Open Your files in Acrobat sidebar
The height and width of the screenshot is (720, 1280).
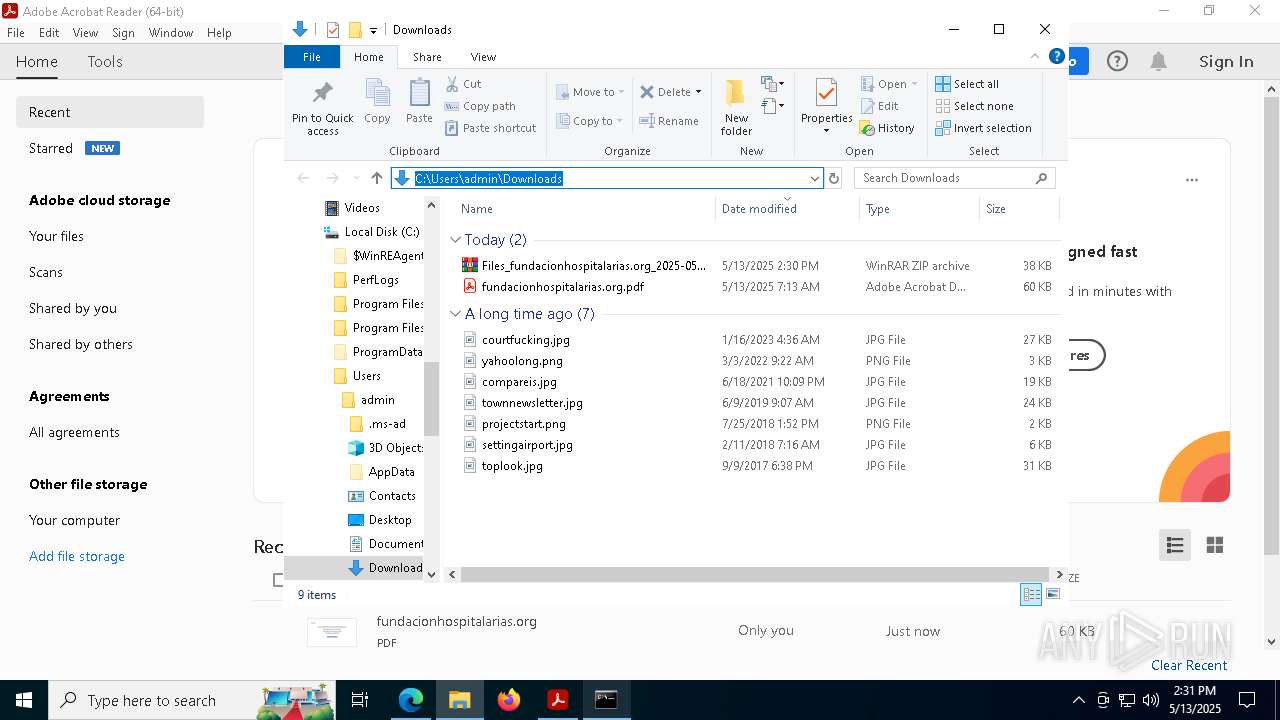click(x=56, y=236)
